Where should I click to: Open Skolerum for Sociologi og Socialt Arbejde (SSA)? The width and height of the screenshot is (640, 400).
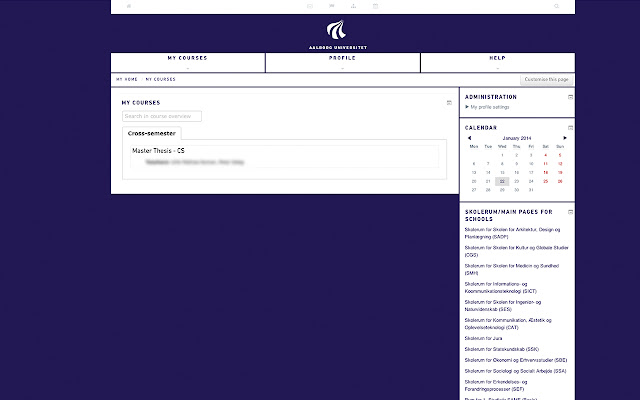coord(516,371)
